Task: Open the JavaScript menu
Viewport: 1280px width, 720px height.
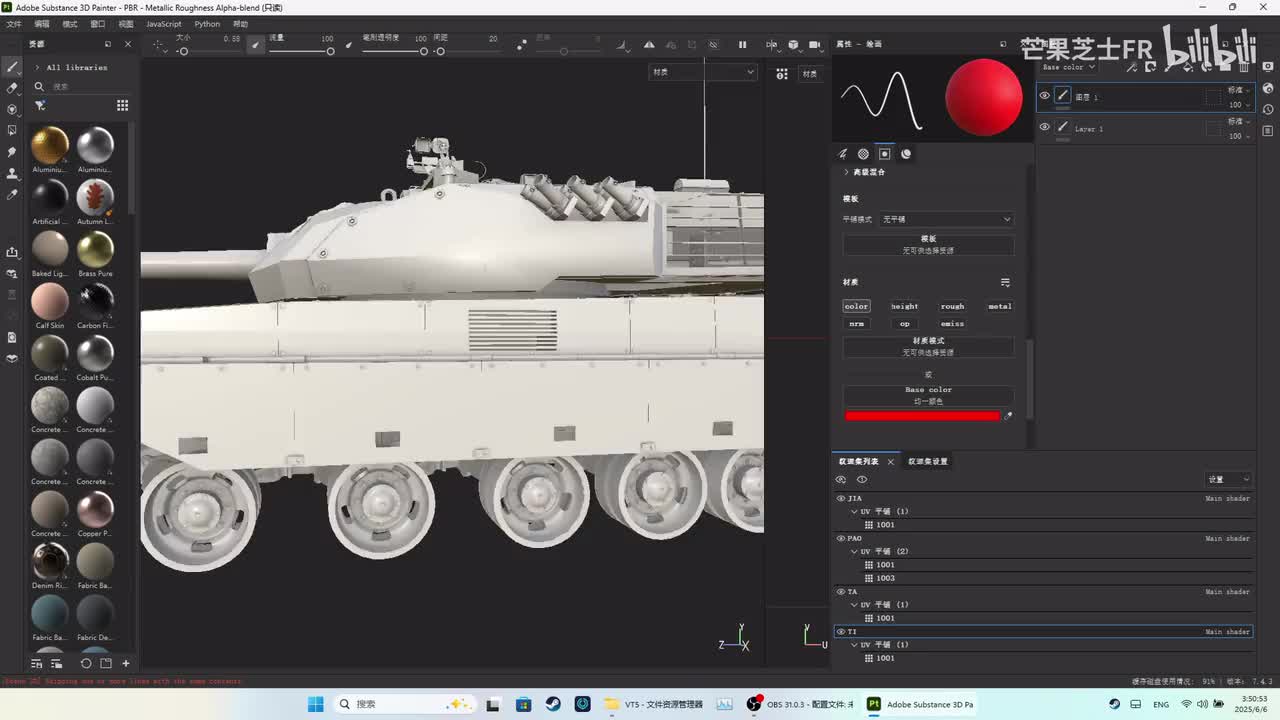Action: point(164,24)
